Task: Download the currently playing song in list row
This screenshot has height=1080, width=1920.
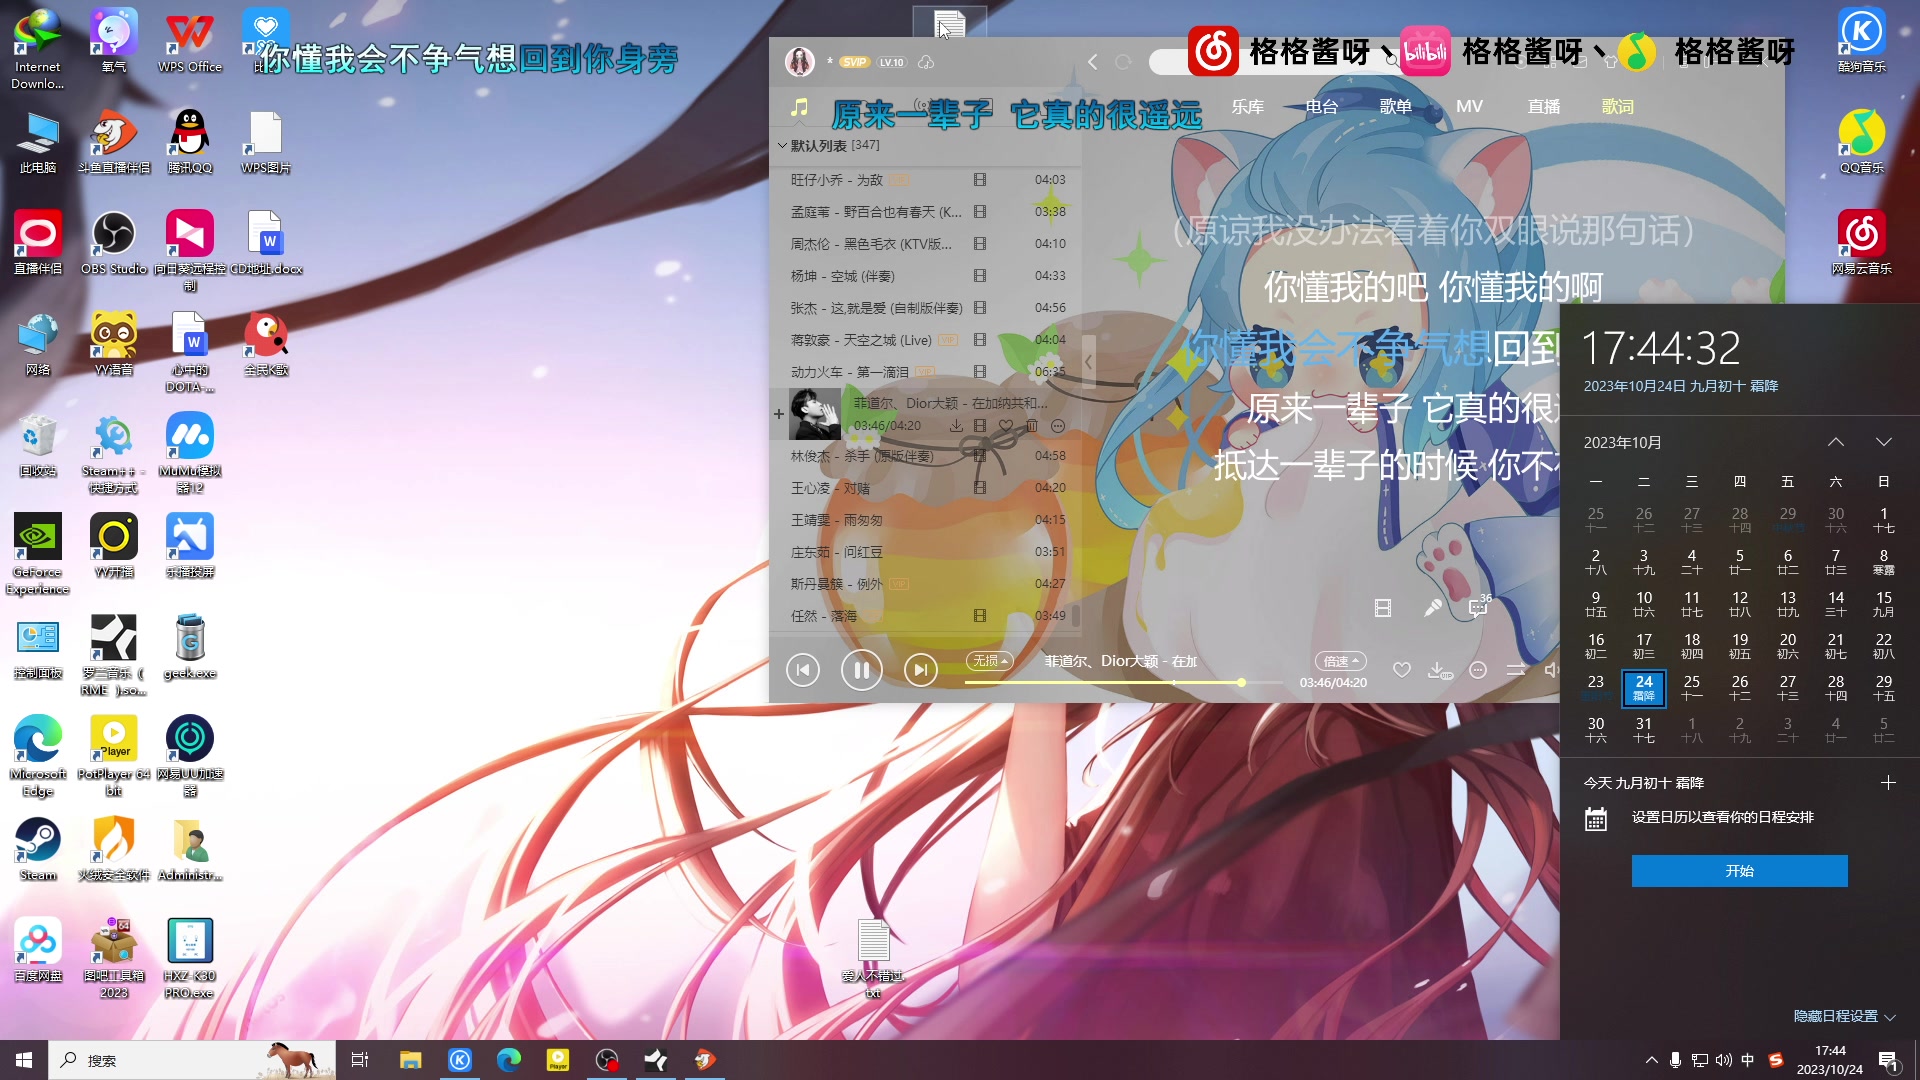Action: point(955,426)
